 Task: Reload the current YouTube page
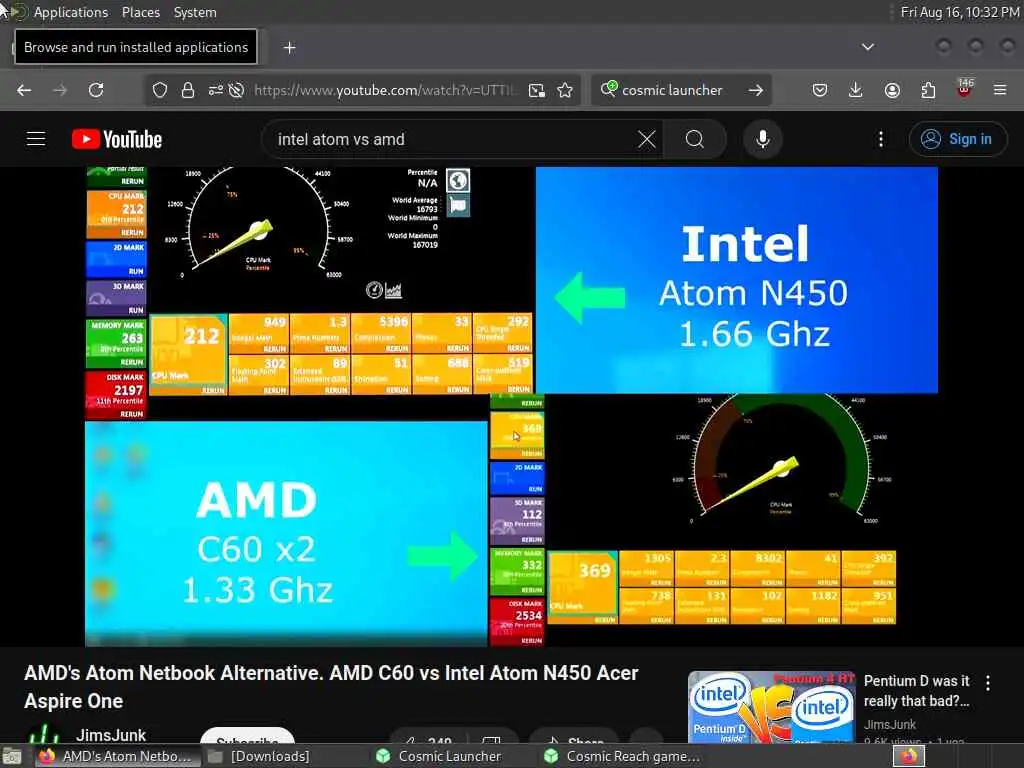96,90
